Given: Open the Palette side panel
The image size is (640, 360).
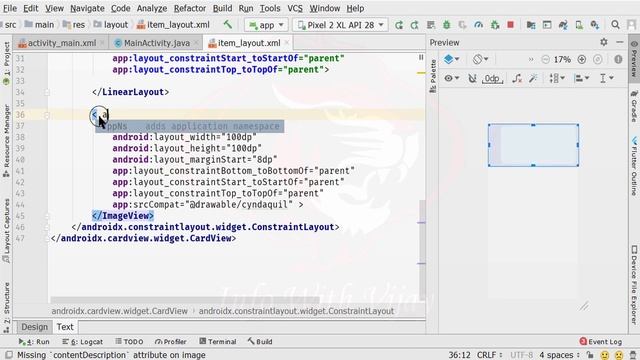Looking at the screenshot, I should pyautogui.click(x=433, y=76).
